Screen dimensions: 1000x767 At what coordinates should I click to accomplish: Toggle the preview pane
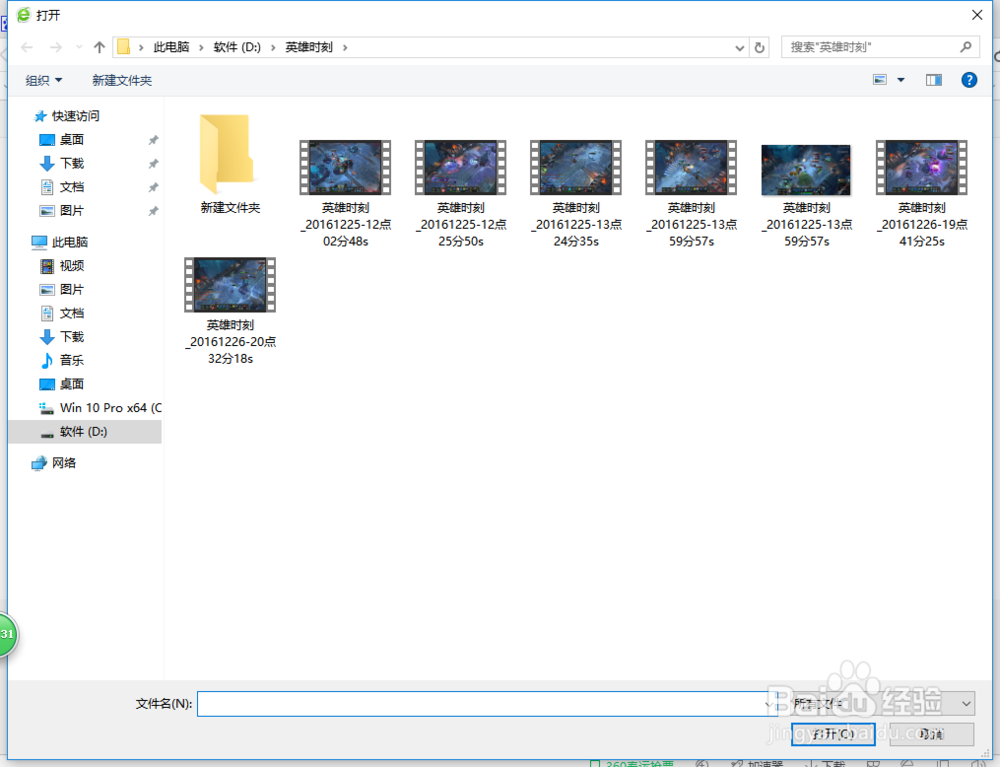pyautogui.click(x=934, y=80)
